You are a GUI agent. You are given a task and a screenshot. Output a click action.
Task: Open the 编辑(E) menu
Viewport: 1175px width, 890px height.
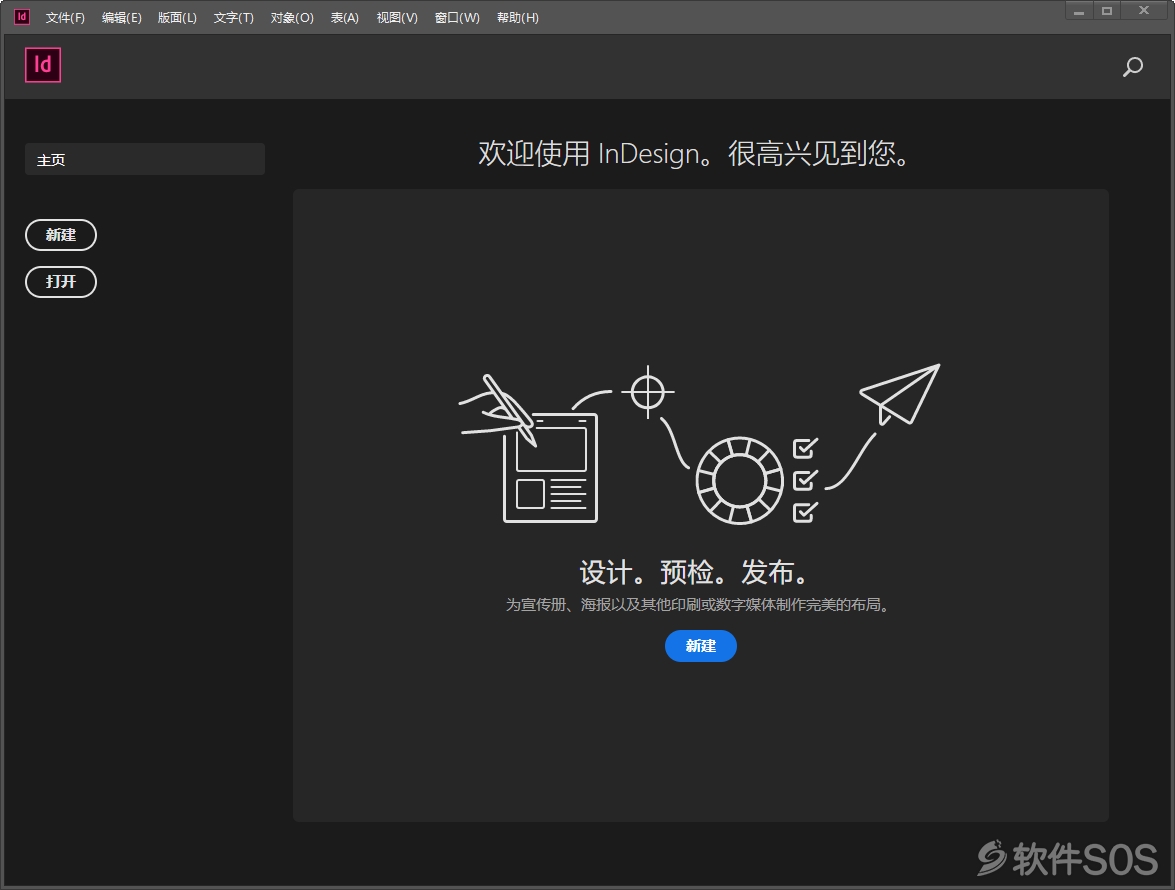[121, 17]
